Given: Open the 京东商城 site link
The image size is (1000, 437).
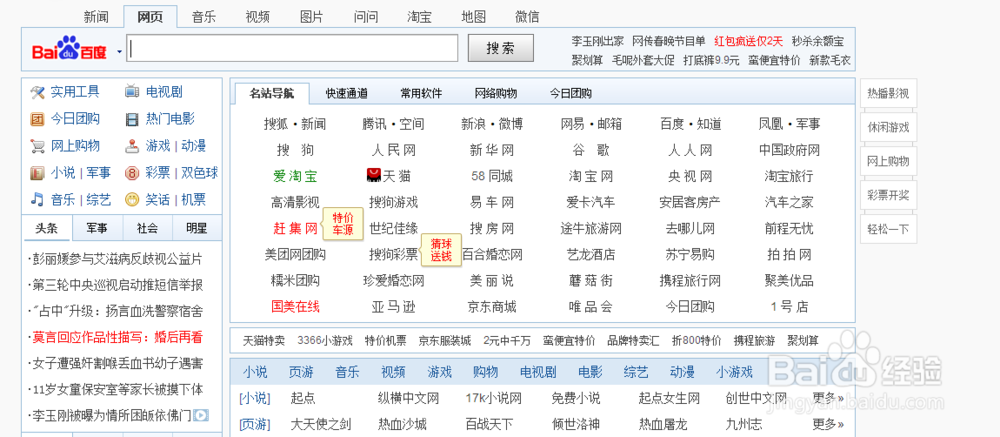Looking at the screenshot, I should point(492,307).
